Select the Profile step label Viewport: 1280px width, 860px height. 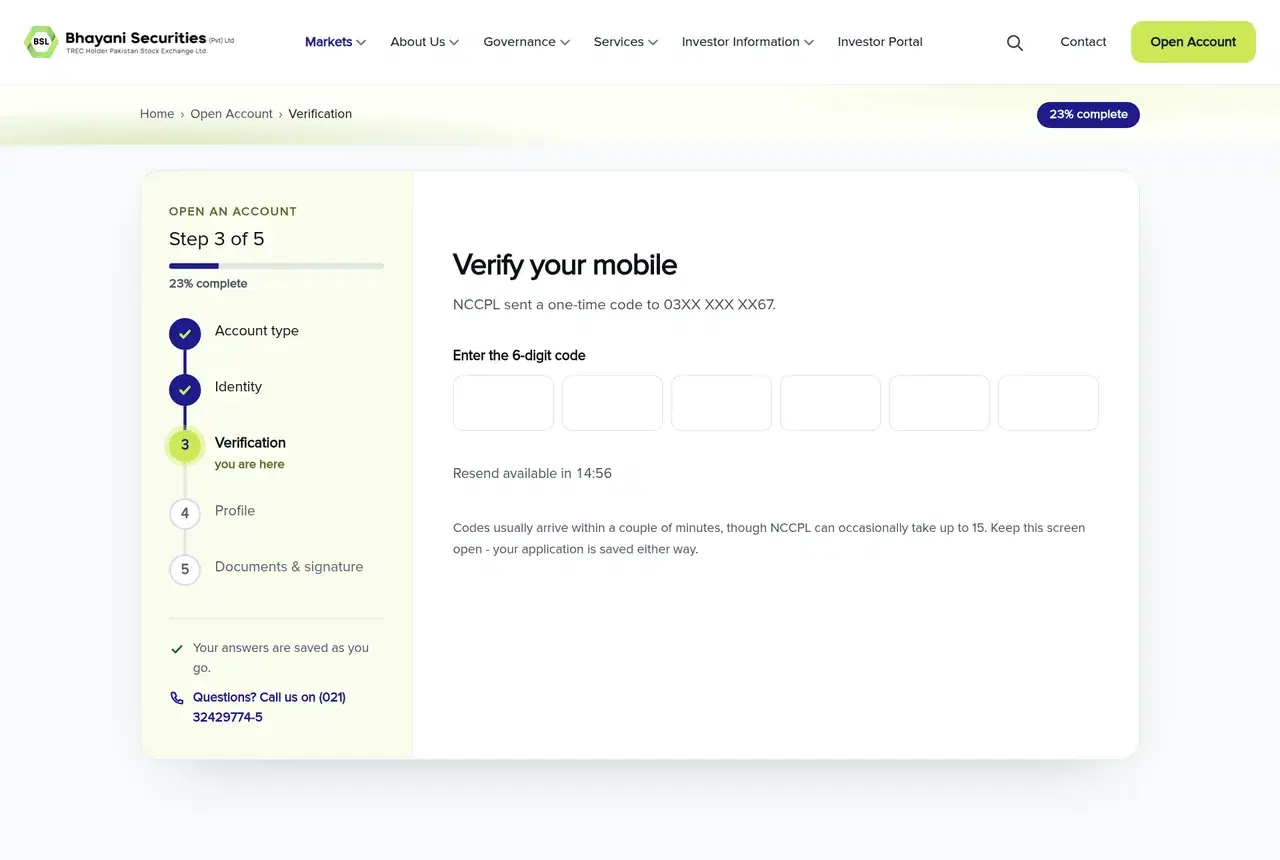pyautogui.click(x=235, y=511)
